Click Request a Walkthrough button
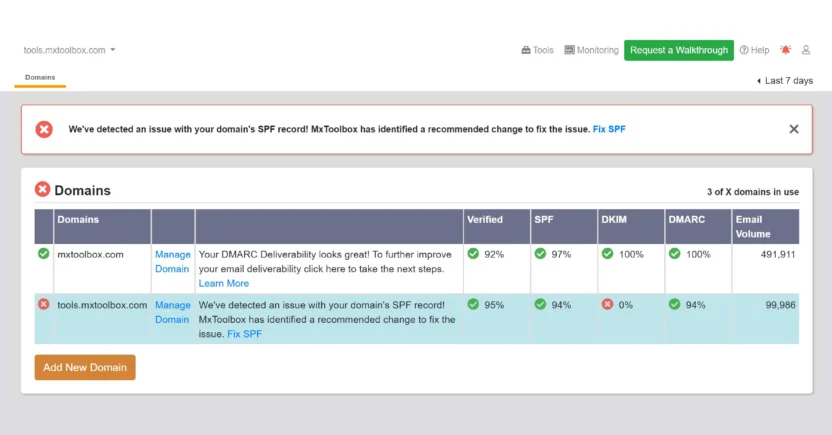Screen dimensions: 832x435 click(679, 50)
